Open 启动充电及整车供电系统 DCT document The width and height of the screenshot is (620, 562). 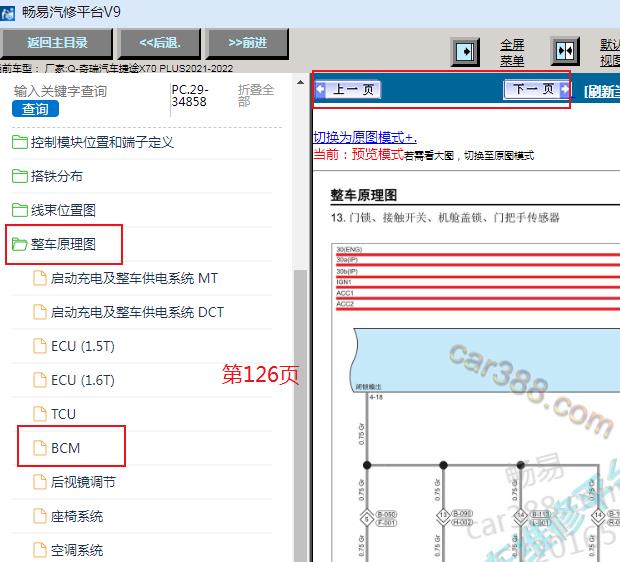coord(137,312)
